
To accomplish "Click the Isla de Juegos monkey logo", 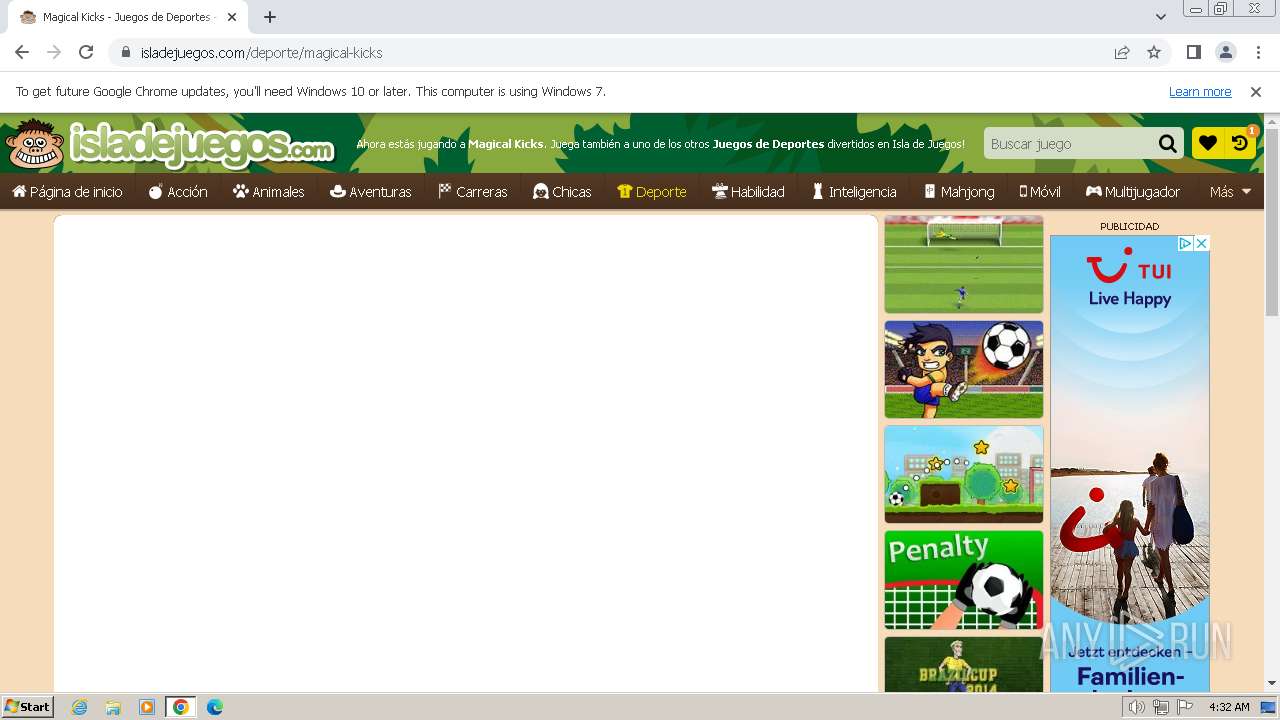I will pyautogui.click(x=168, y=144).
